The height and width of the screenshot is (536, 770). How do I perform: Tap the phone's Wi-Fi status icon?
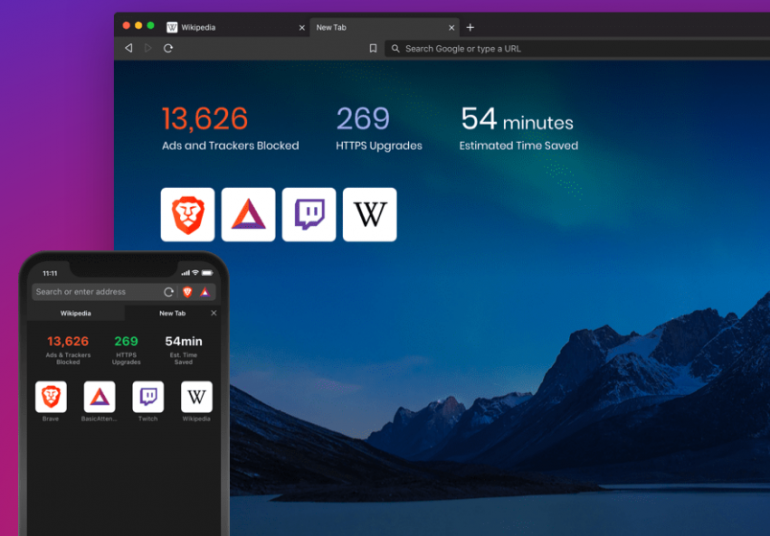(195, 273)
